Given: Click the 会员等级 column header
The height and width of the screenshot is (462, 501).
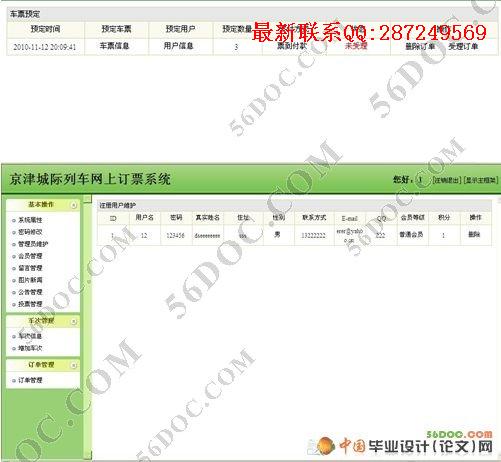Looking at the screenshot, I should pyautogui.click(x=412, y=218).
